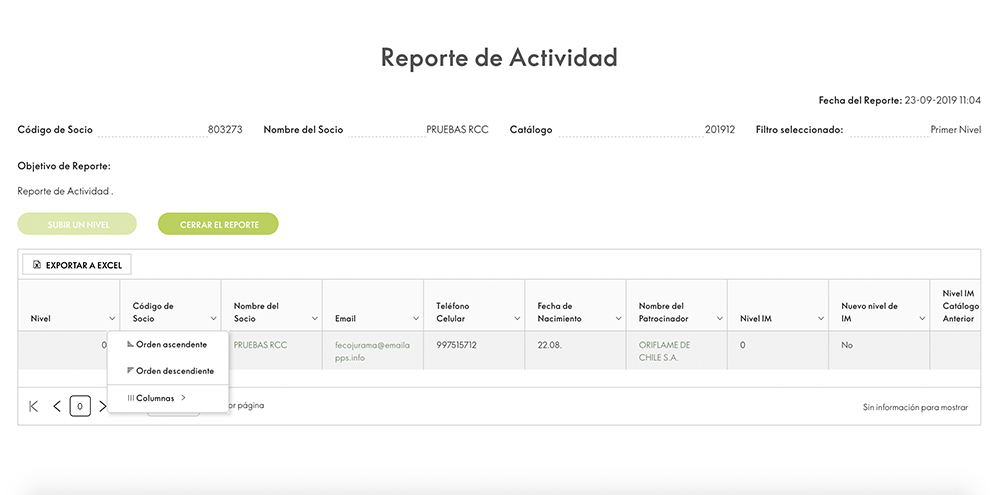Open the Nivel column menu chevron
The height and width of the screenshot is (495, 1000).
coord(111,319)
